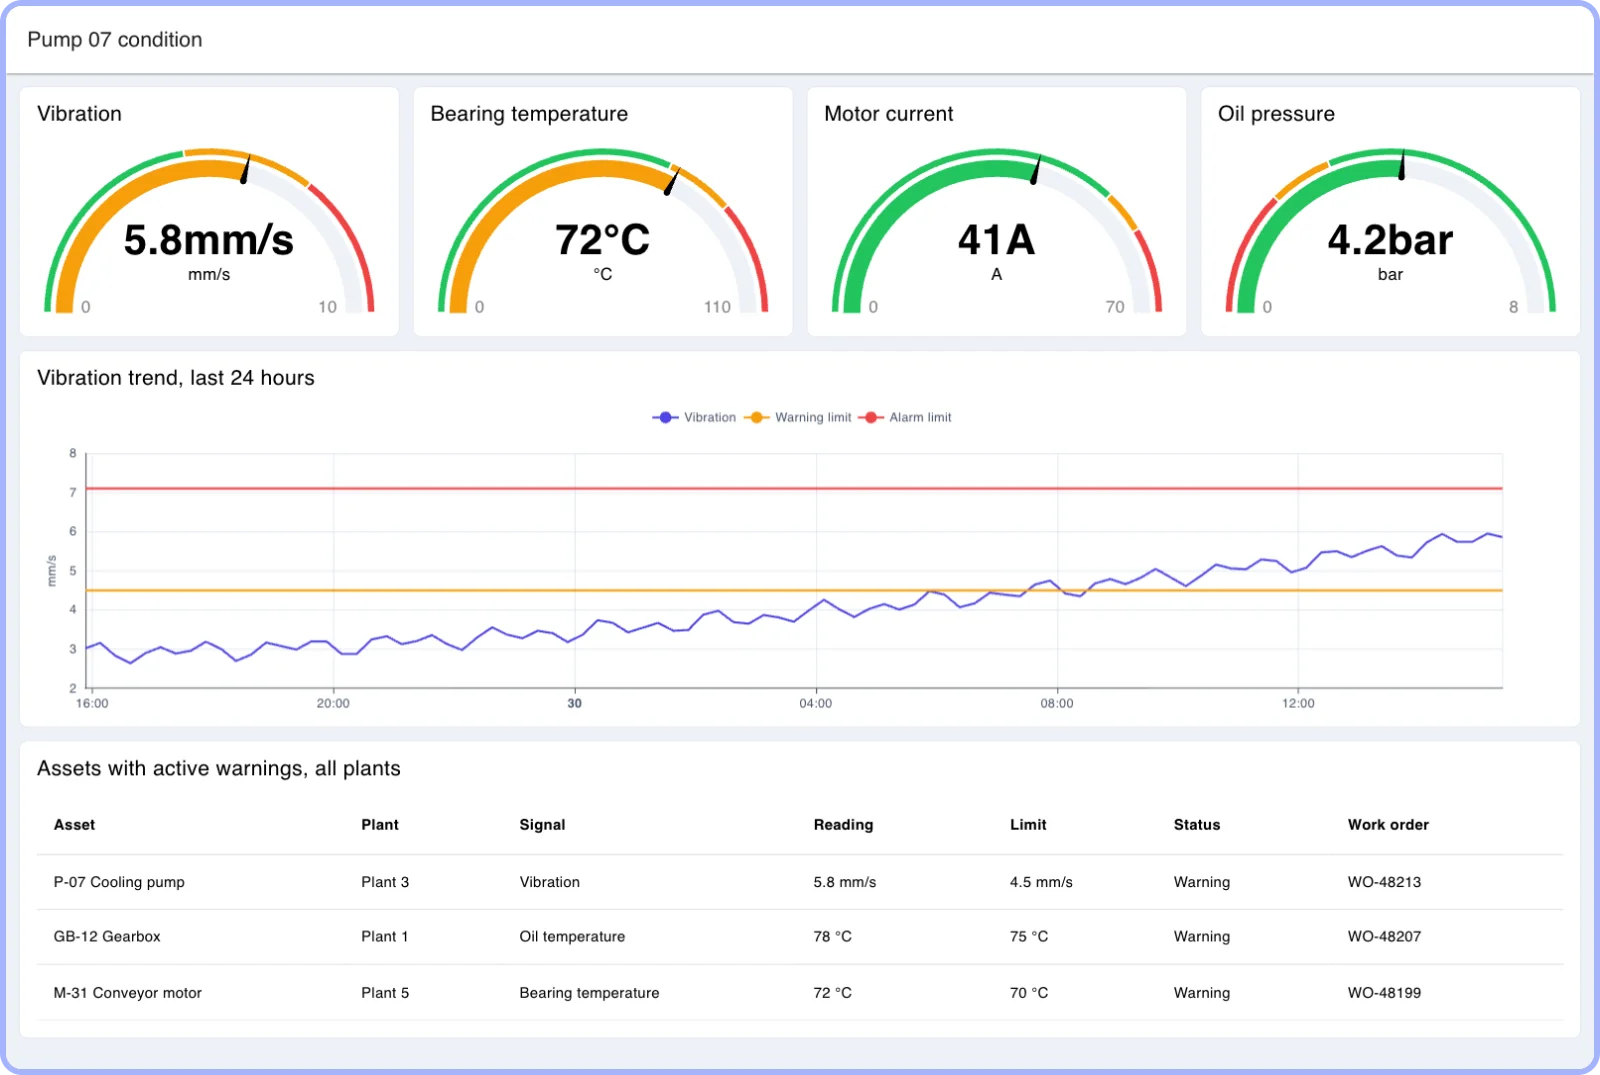The image size is (1600, 1075).
Task: Toggle the Warning limit legend entry
Action: pyautogui.click(x=798, y=417)
